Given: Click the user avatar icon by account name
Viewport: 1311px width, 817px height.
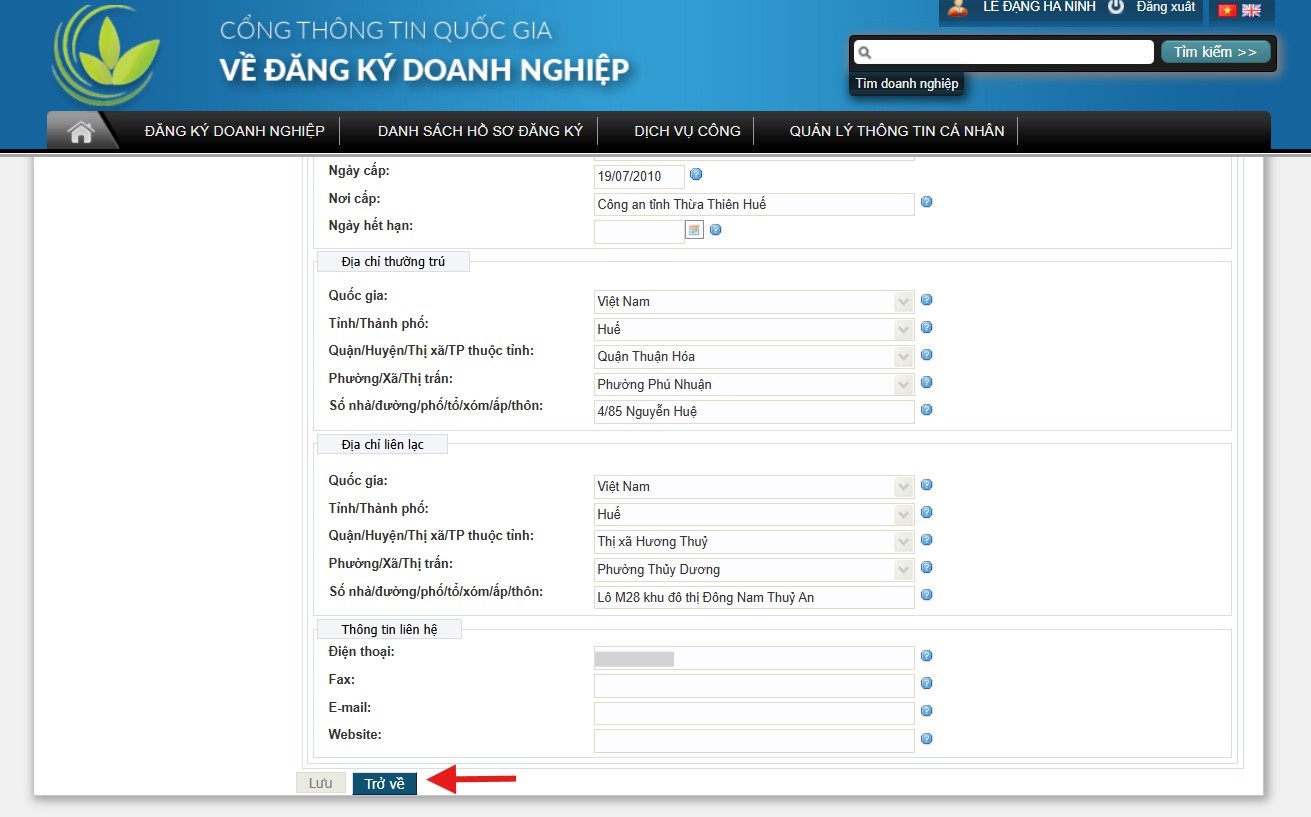Looking at the screenshot, I should 958,8.
